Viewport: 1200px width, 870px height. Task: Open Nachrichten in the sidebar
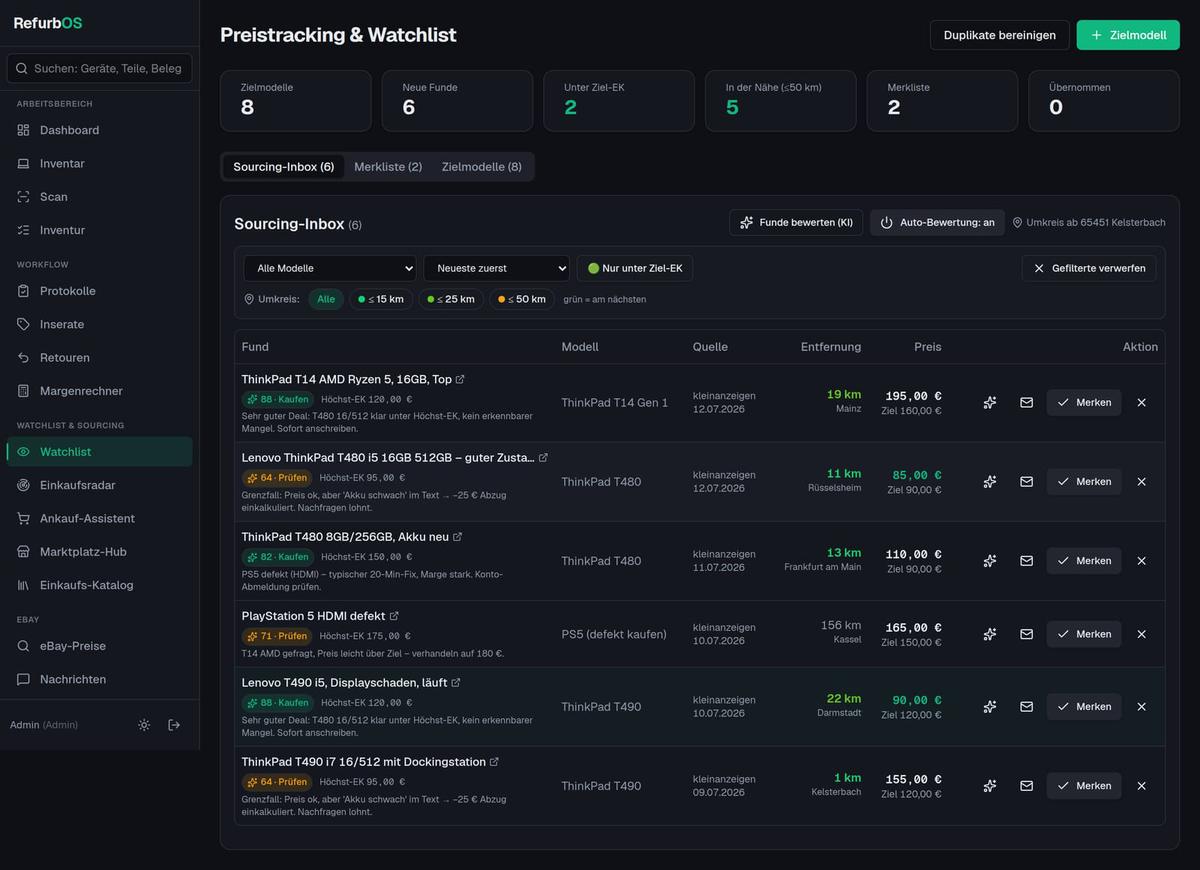click(x=100, y=679)
